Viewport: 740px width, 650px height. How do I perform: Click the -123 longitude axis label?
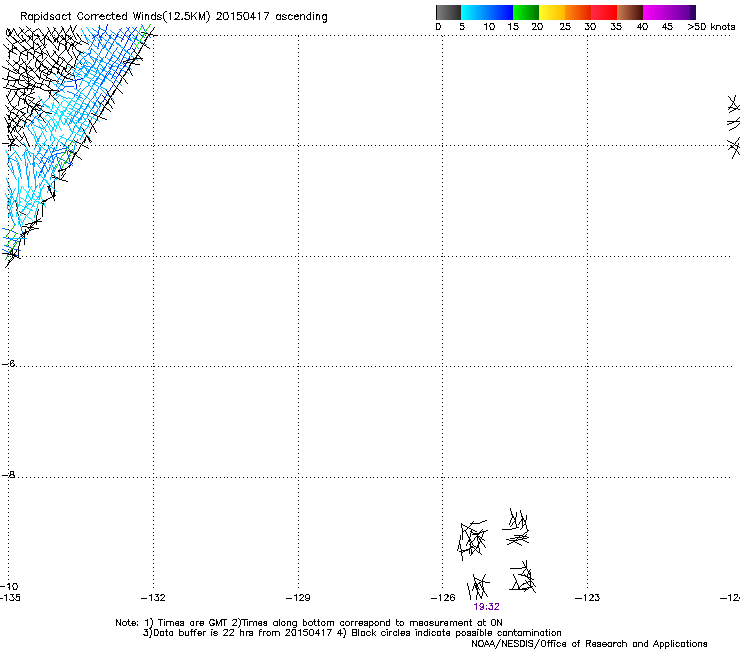(x=588, y=598)
